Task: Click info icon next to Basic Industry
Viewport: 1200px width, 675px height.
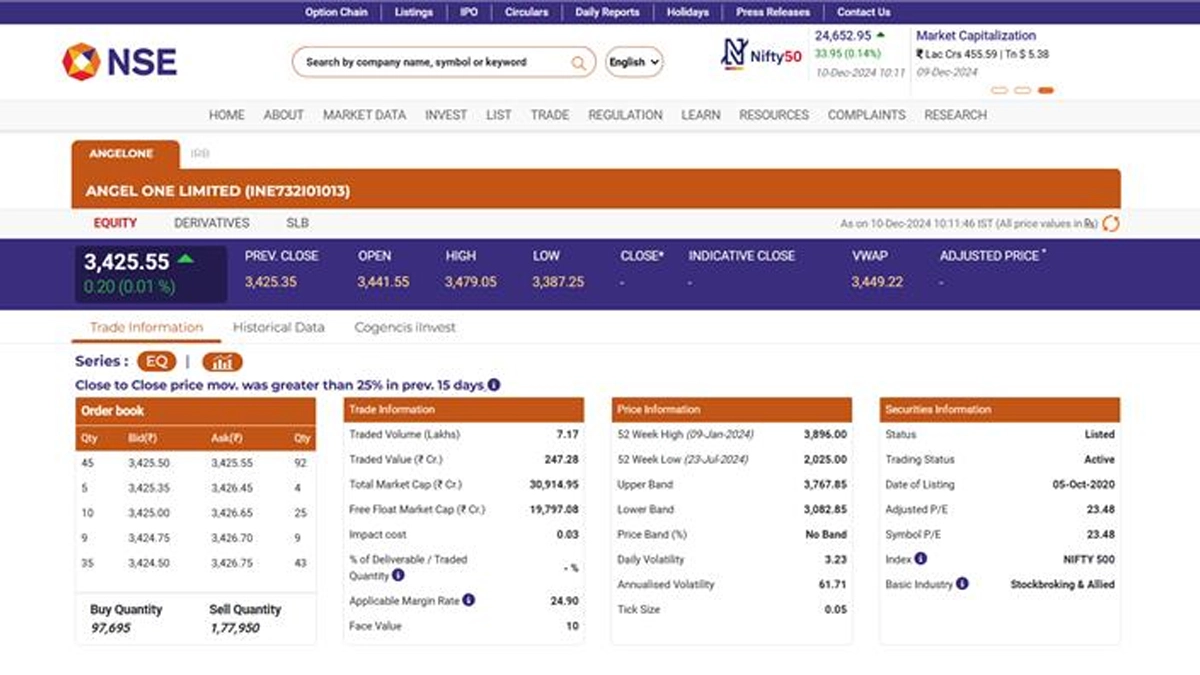Action: point(962,583)
